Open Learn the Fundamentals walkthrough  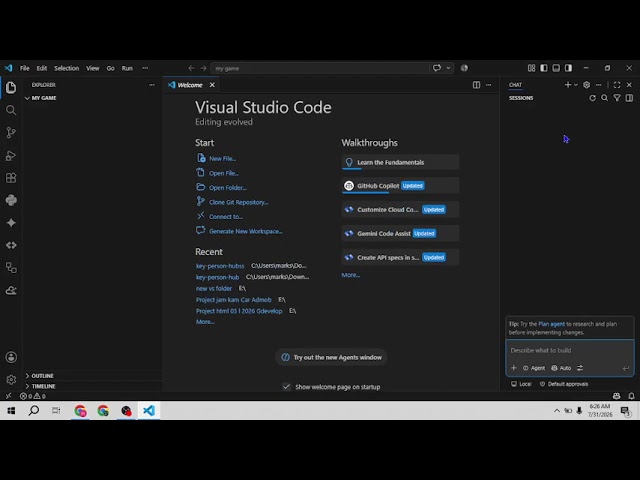pos(400,162)
